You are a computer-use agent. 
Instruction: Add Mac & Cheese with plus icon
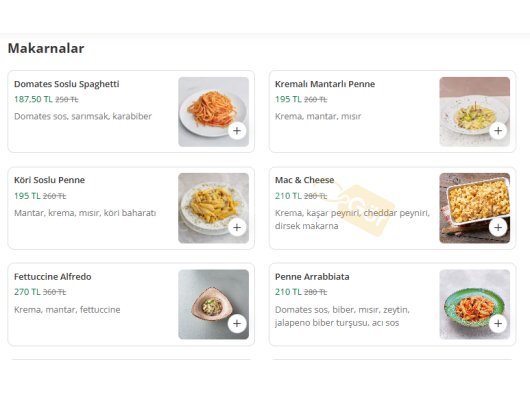498,227
